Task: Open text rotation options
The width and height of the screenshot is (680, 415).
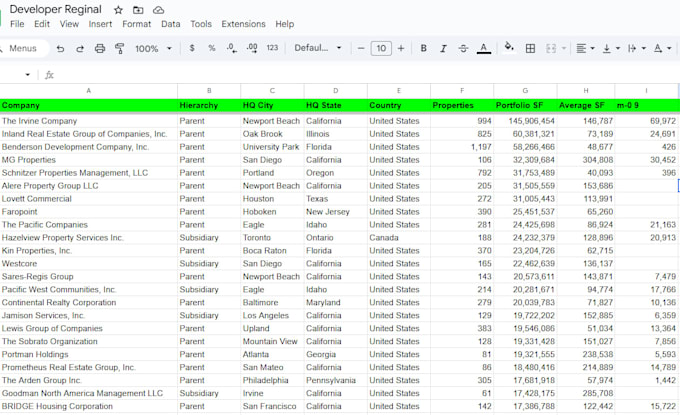Action: pyautogui.click(x=662, y=49)
